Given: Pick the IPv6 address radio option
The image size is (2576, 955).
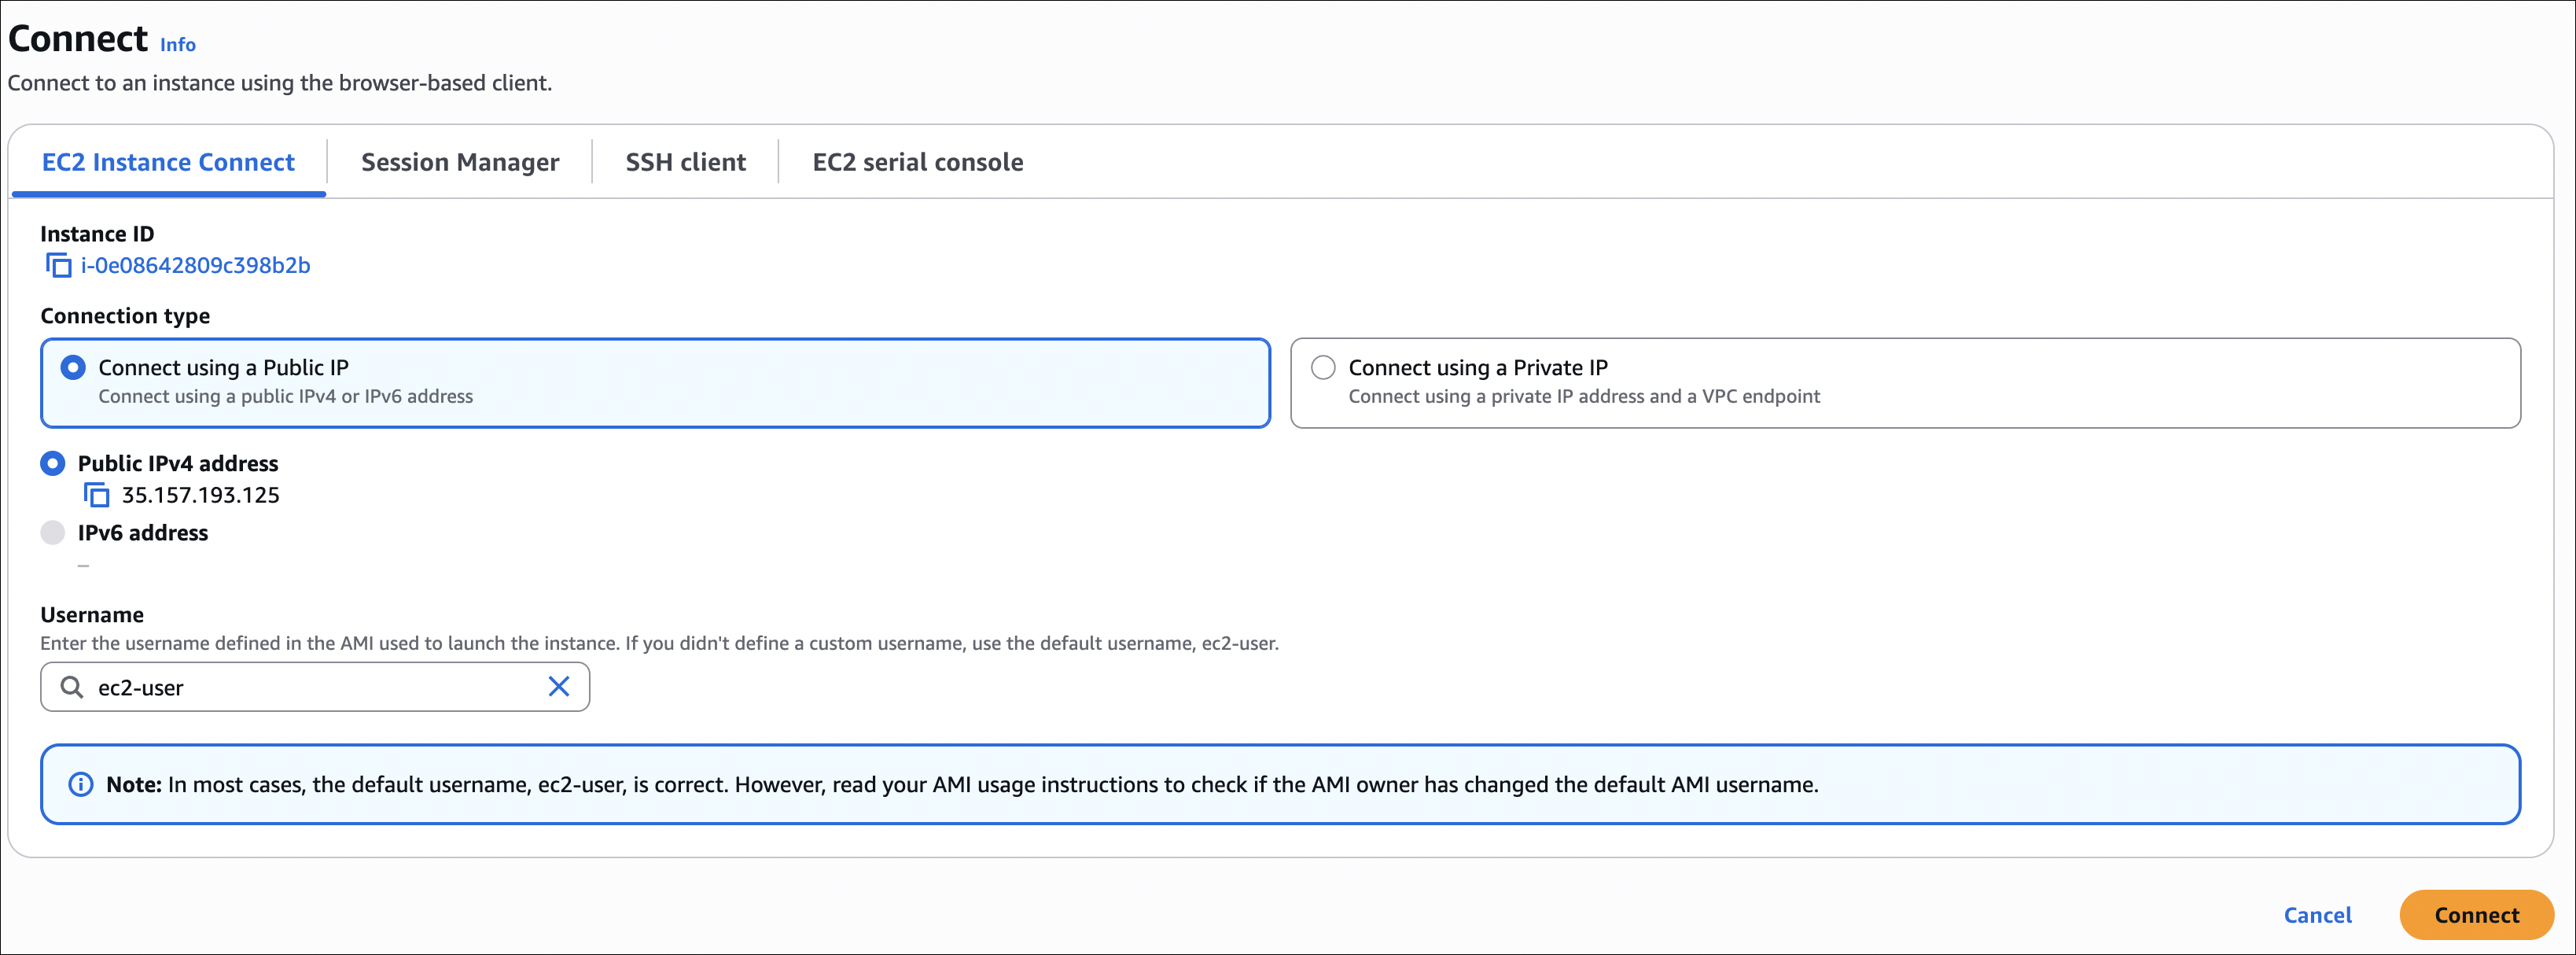Looking at the screenshot, I should (x=53, y=533).
